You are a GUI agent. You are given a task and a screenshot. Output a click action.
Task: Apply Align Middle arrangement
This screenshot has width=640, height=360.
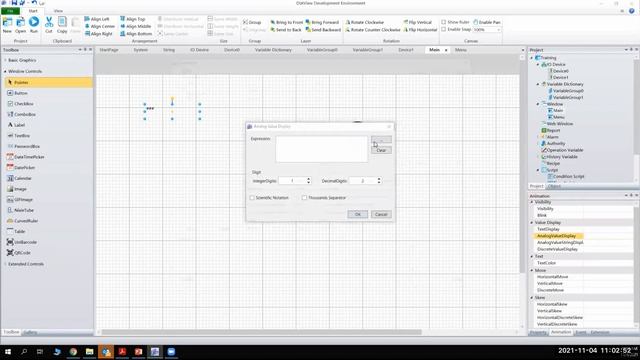(136, 26)
